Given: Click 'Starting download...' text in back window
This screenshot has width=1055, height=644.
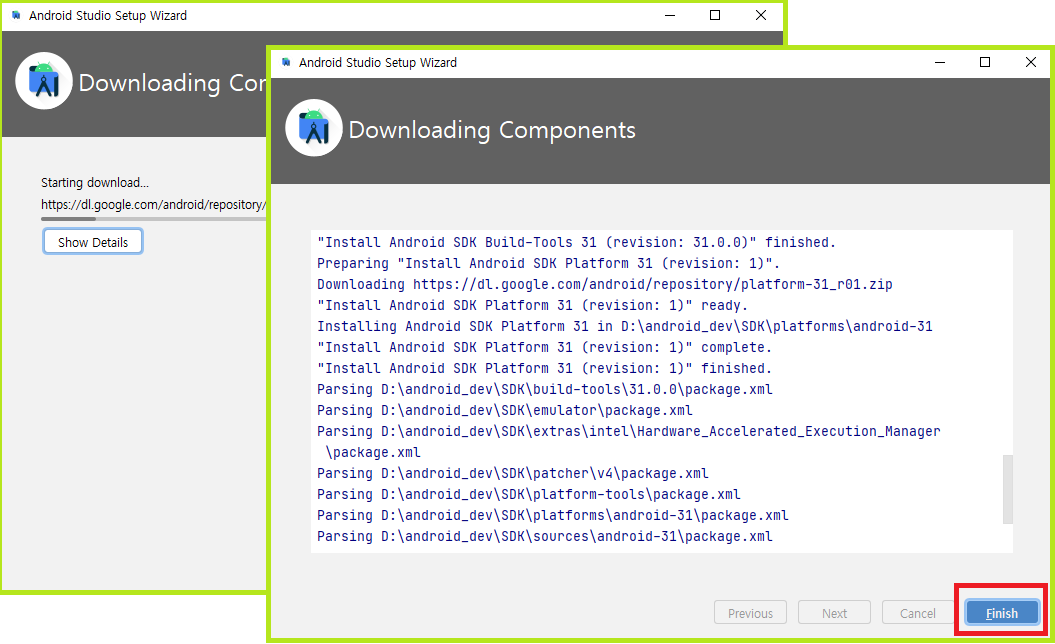Looking at the screenshot, I should (95, 182).
